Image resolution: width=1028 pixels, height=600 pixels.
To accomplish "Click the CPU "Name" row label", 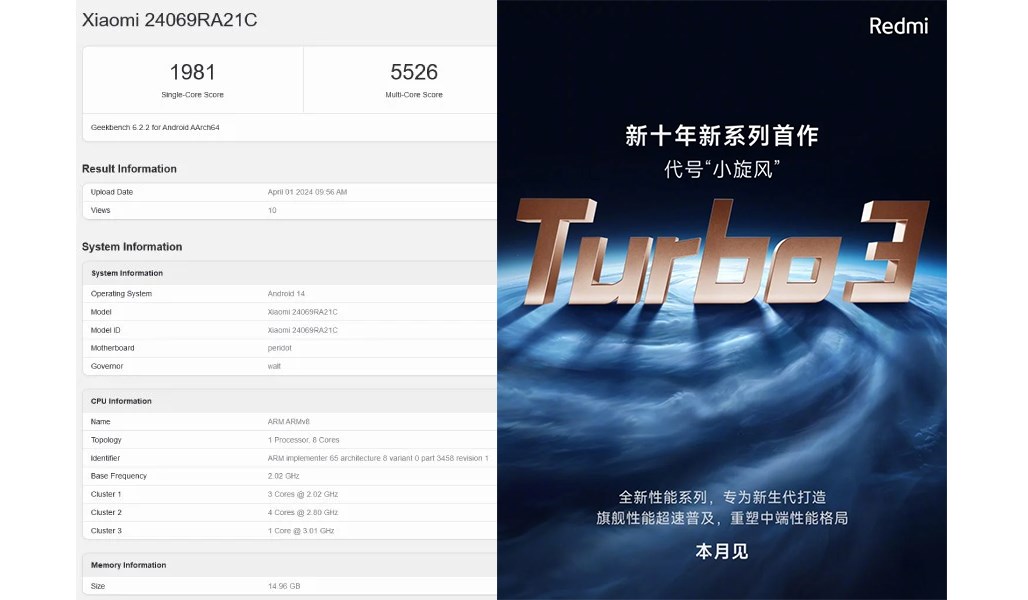I will tap(100, 422).
